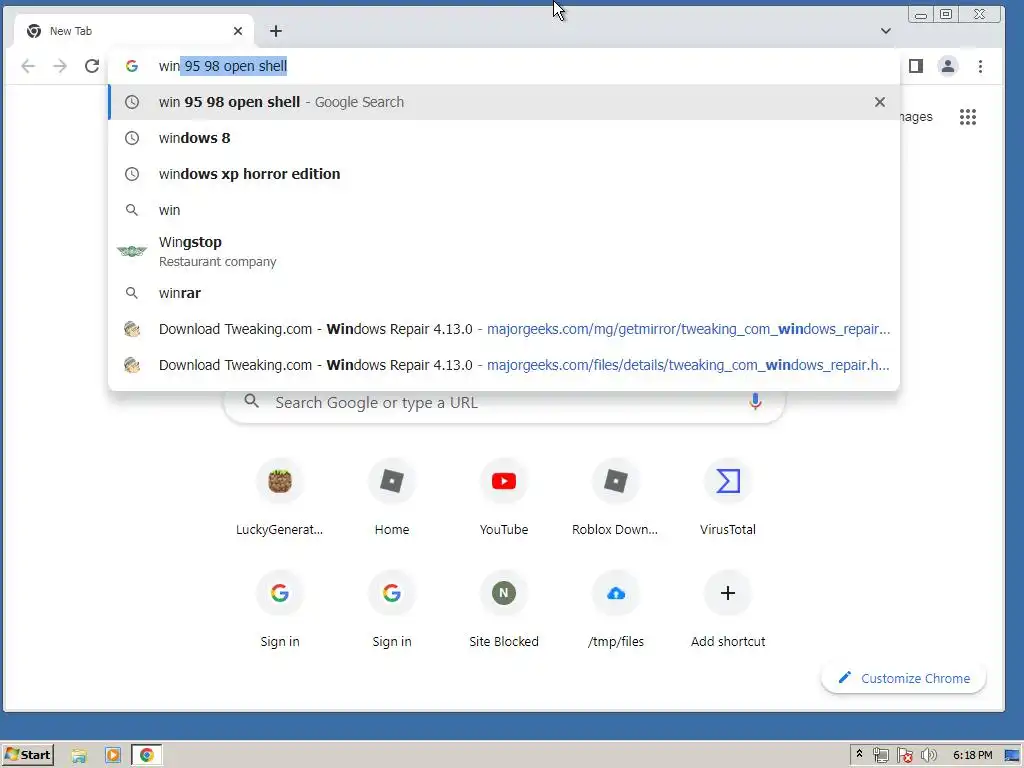The height and width of the screenshot is (768, 1024).
Task: Select 'windows xp horror edition' suggestion
Action: tap(504, 174)
